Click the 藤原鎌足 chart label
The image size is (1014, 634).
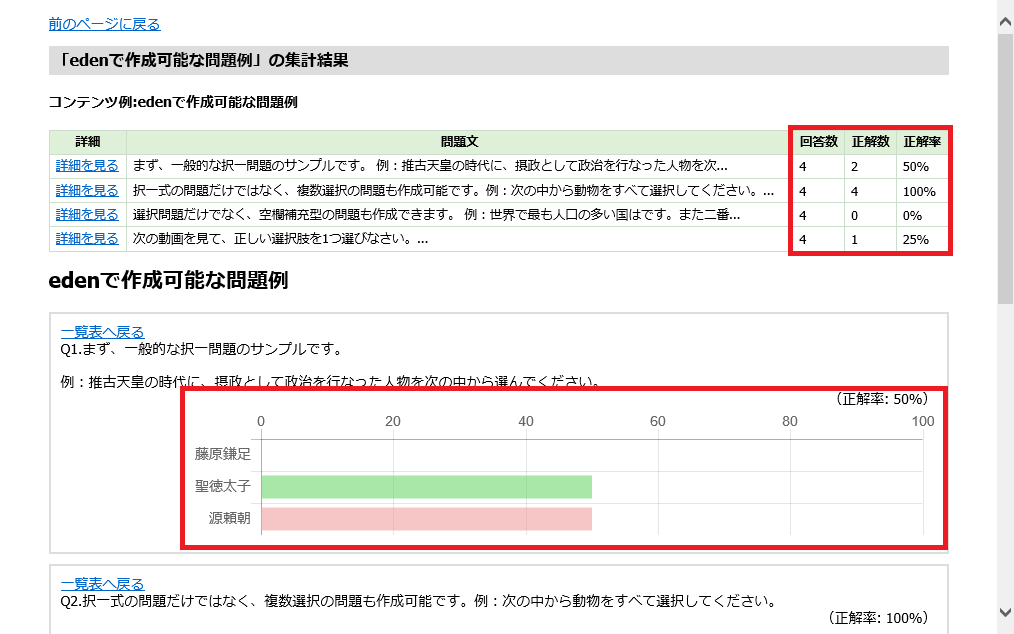click(x=222, y=454)
